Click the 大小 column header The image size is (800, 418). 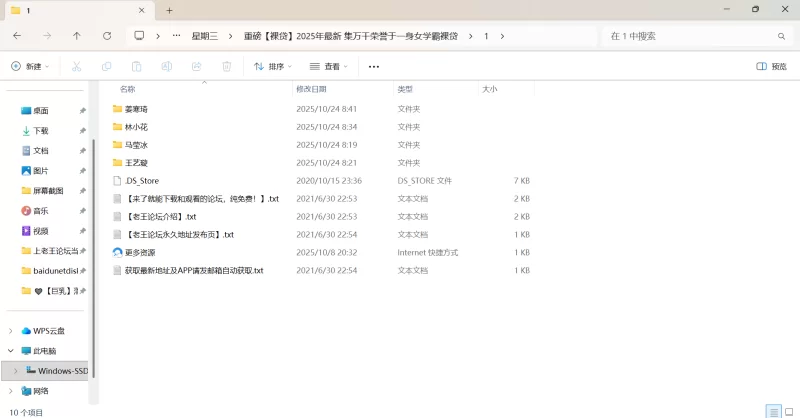click(490, 89)
